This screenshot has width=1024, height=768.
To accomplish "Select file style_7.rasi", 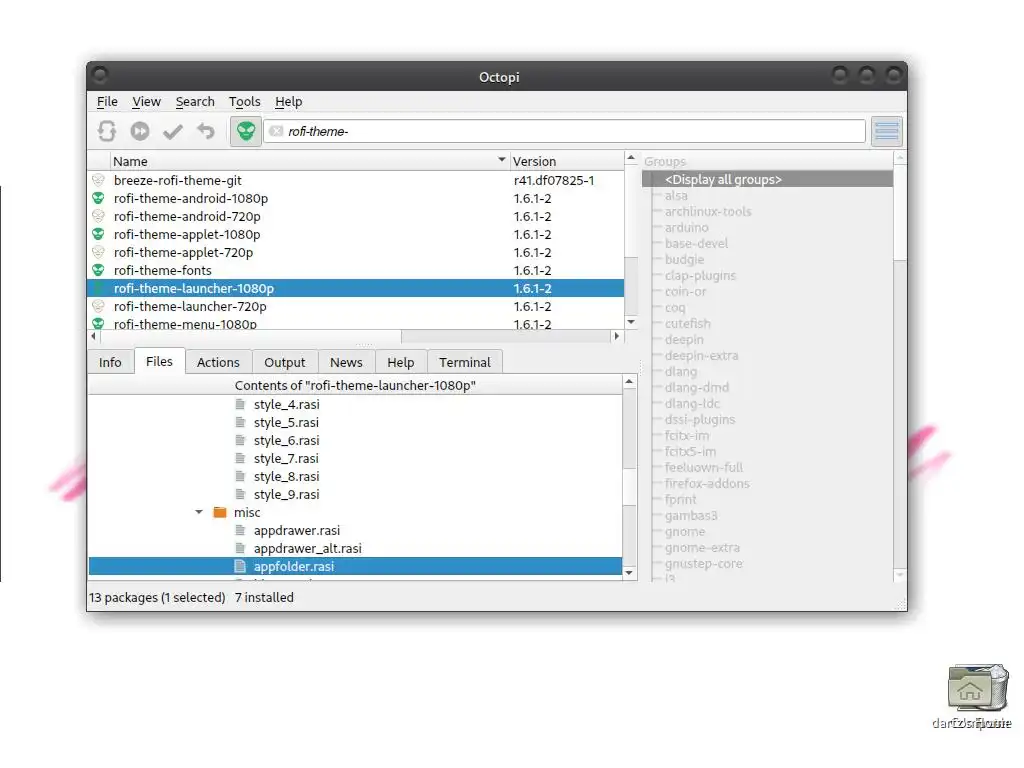I will [287, 458].
